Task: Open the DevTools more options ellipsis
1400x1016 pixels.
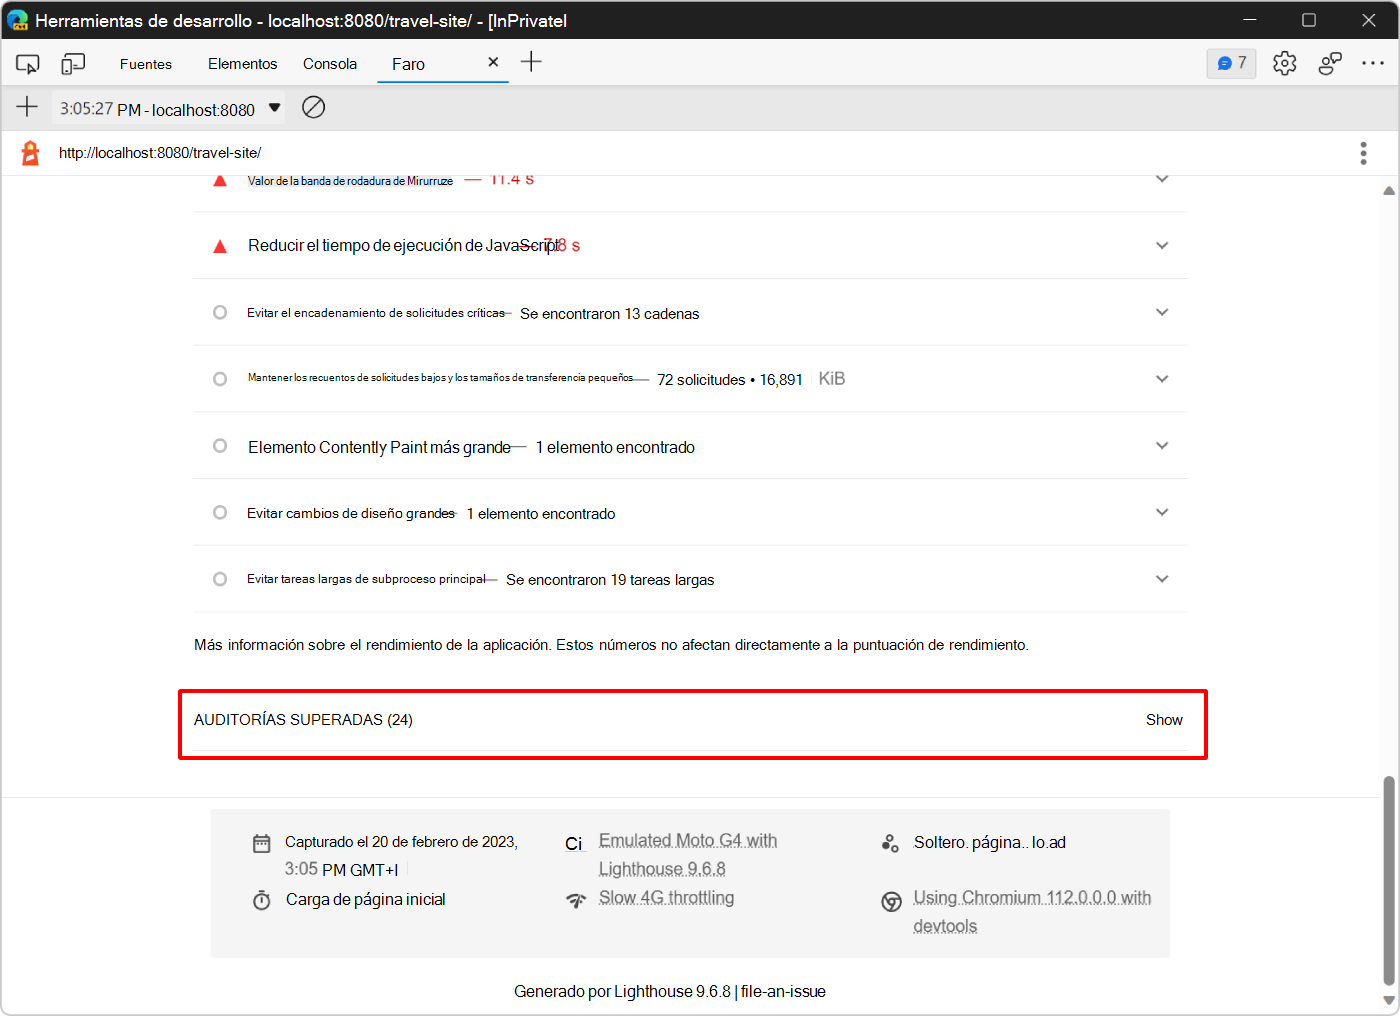Action: (1373, 63)
